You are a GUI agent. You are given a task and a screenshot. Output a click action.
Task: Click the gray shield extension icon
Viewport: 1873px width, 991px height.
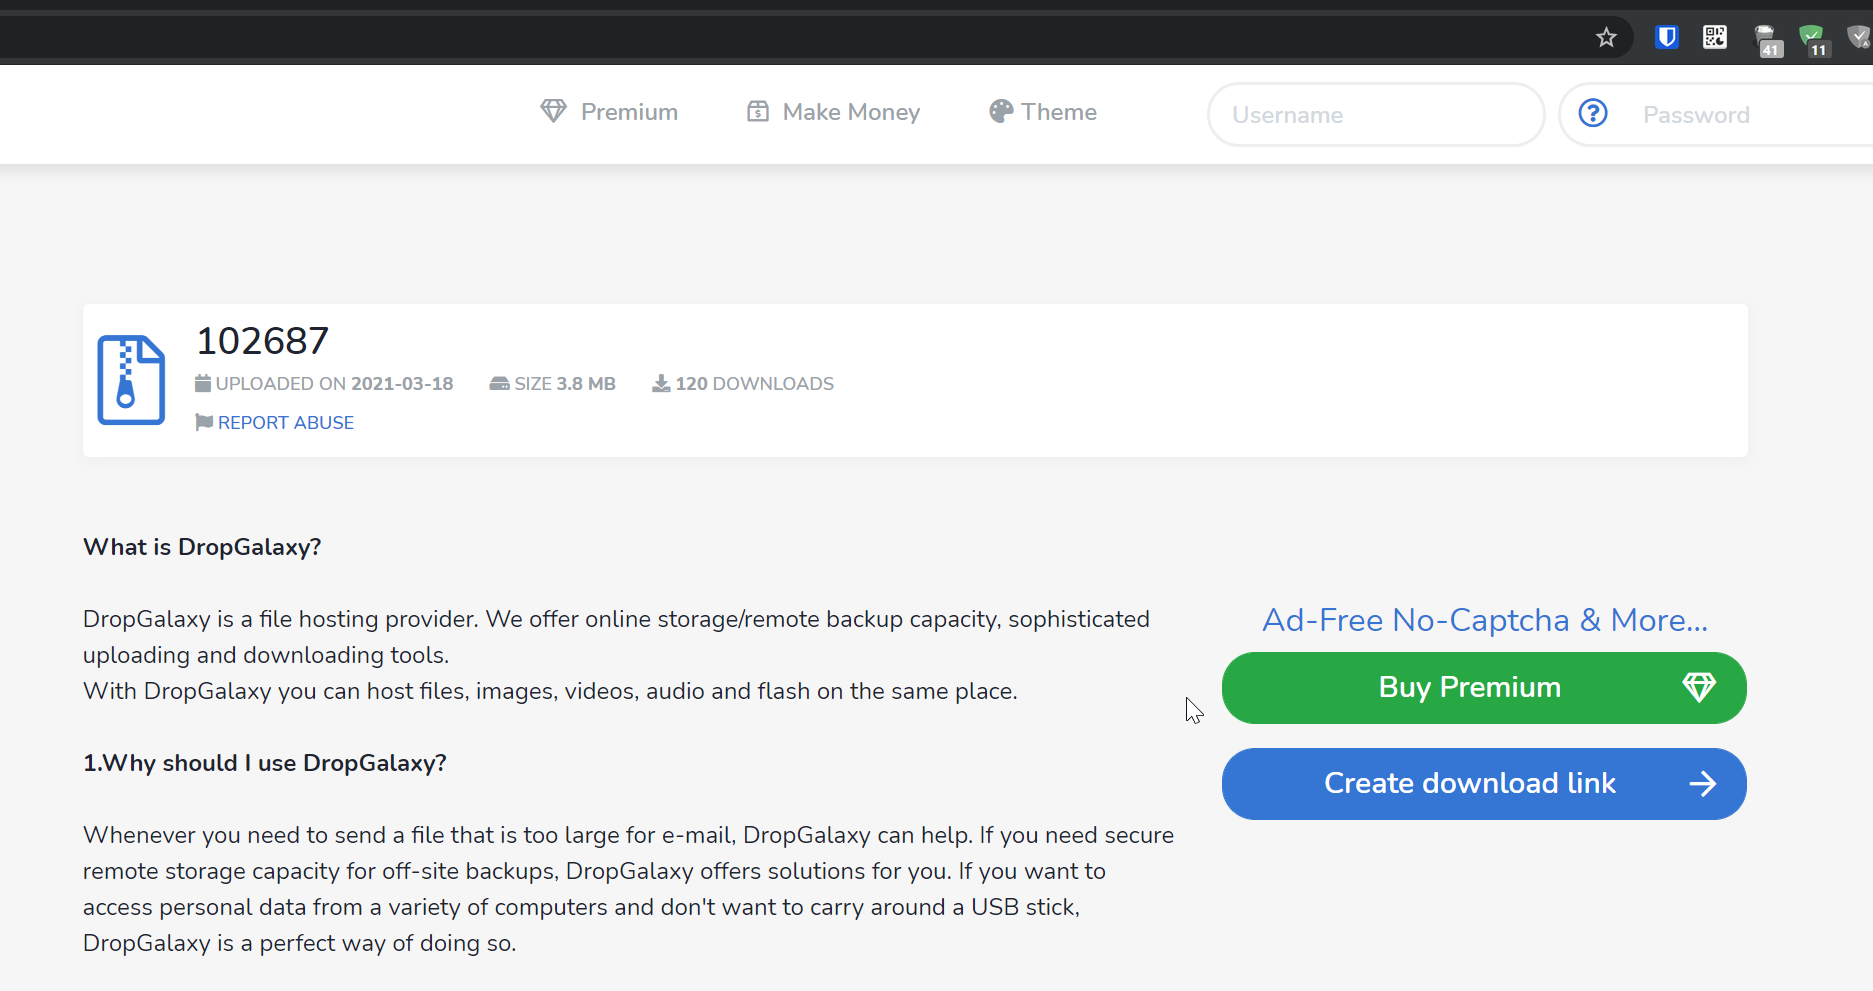pos(1858,37)
